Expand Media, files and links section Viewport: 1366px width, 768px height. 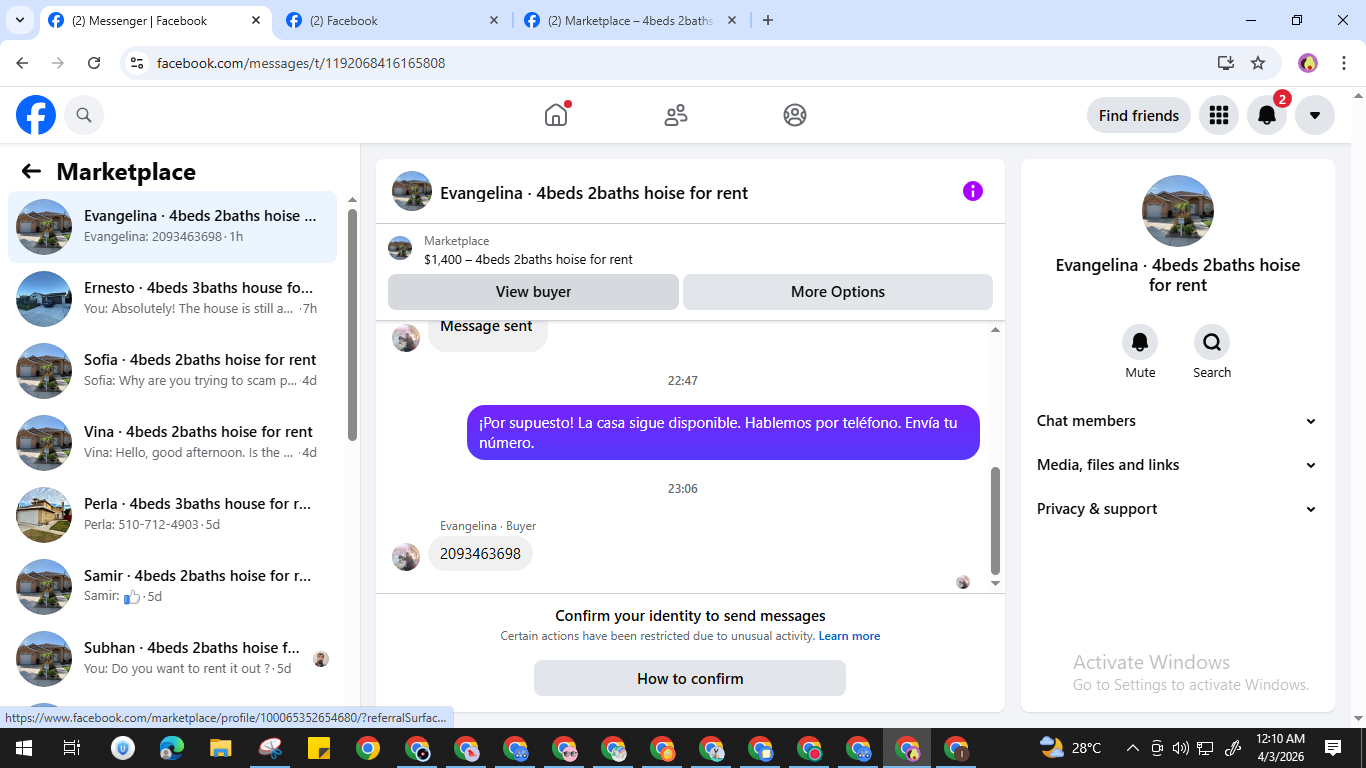pos(1177,465)
